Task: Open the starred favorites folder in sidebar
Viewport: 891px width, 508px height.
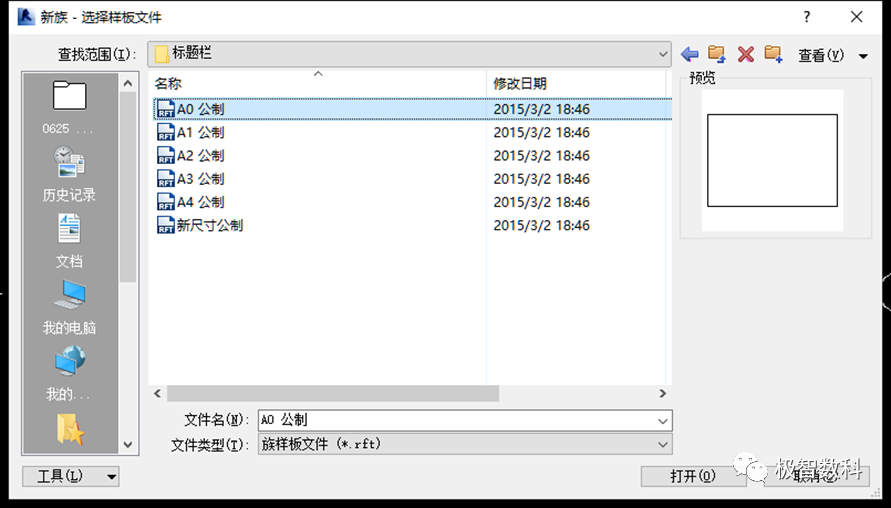Action: click(70, 429)
